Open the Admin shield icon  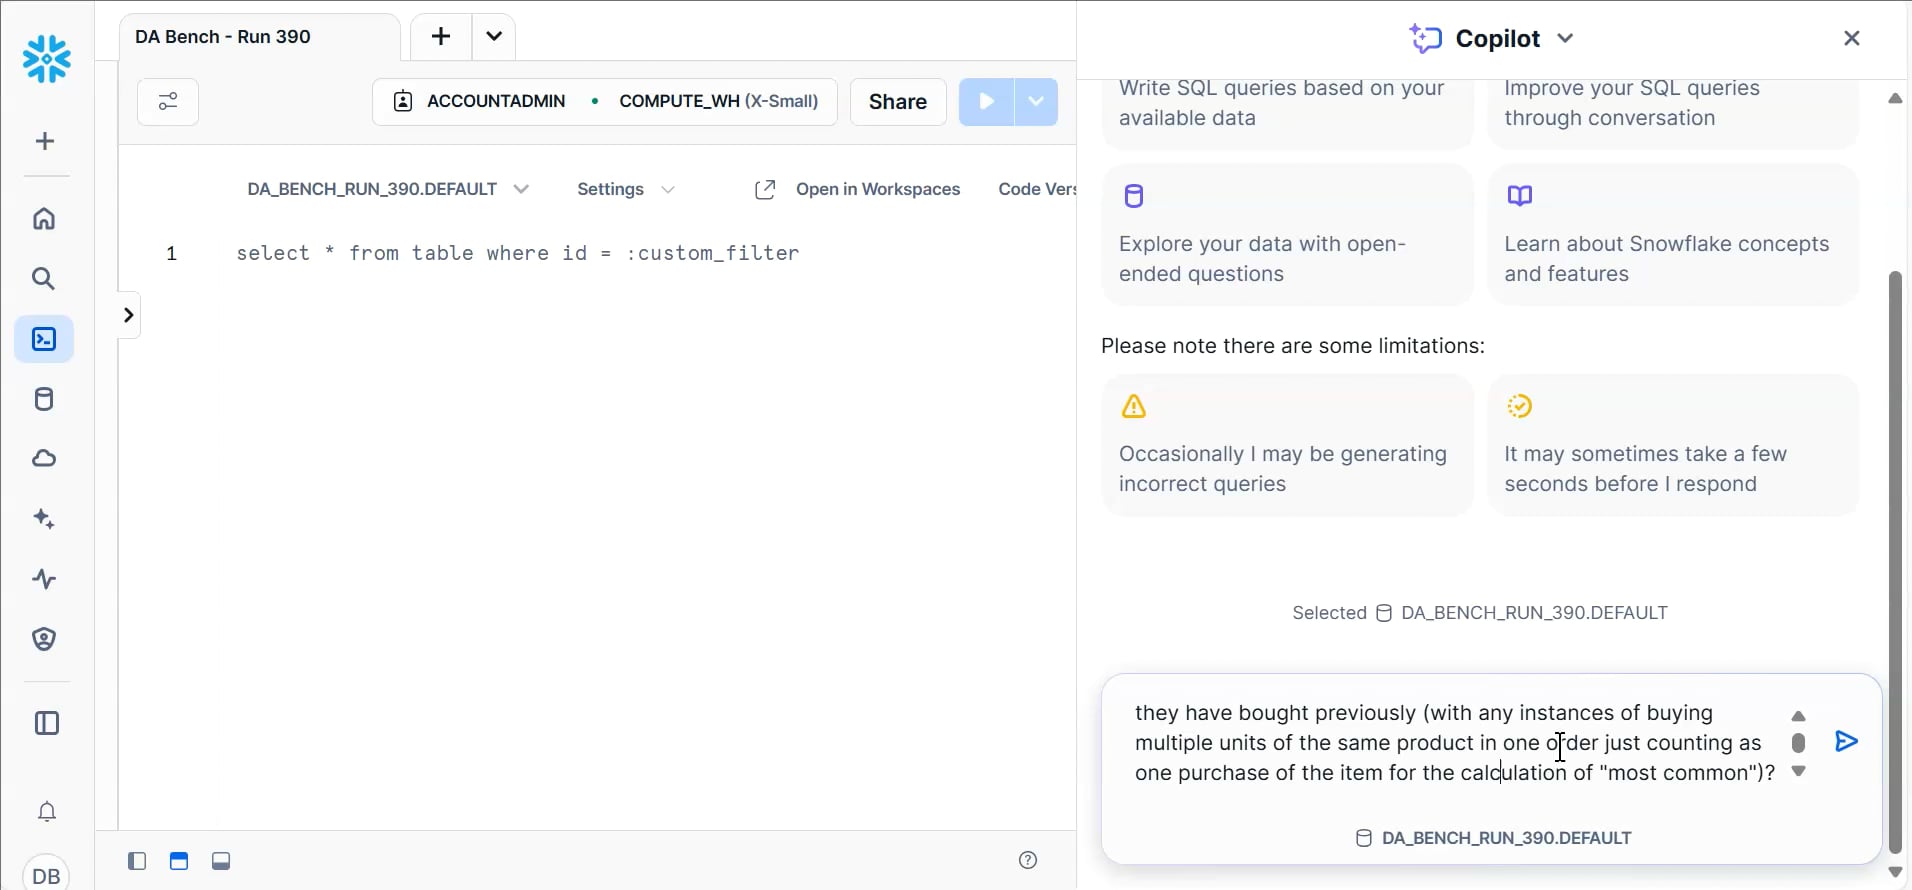tap(44, 639)
